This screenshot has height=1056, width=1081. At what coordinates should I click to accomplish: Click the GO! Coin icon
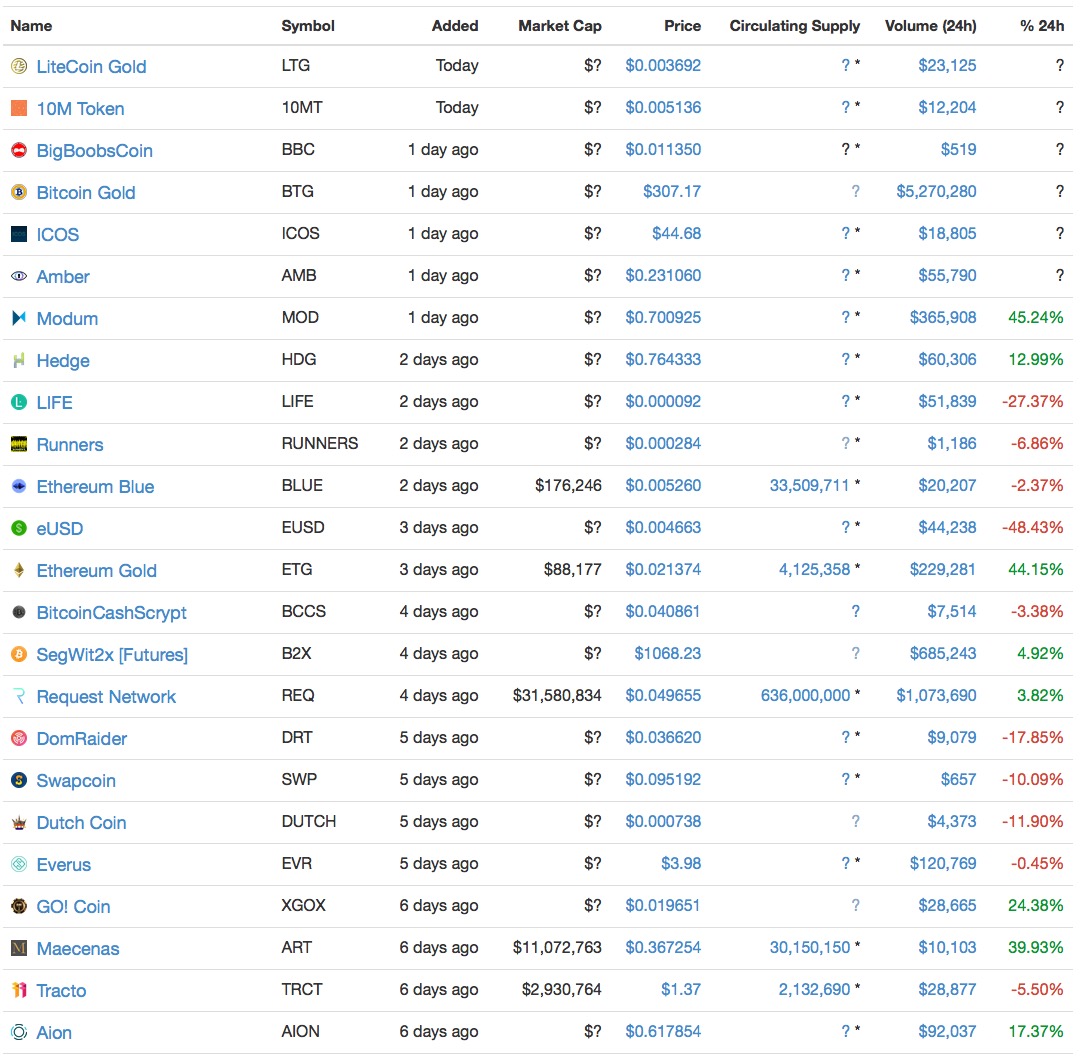click(19, 906)
